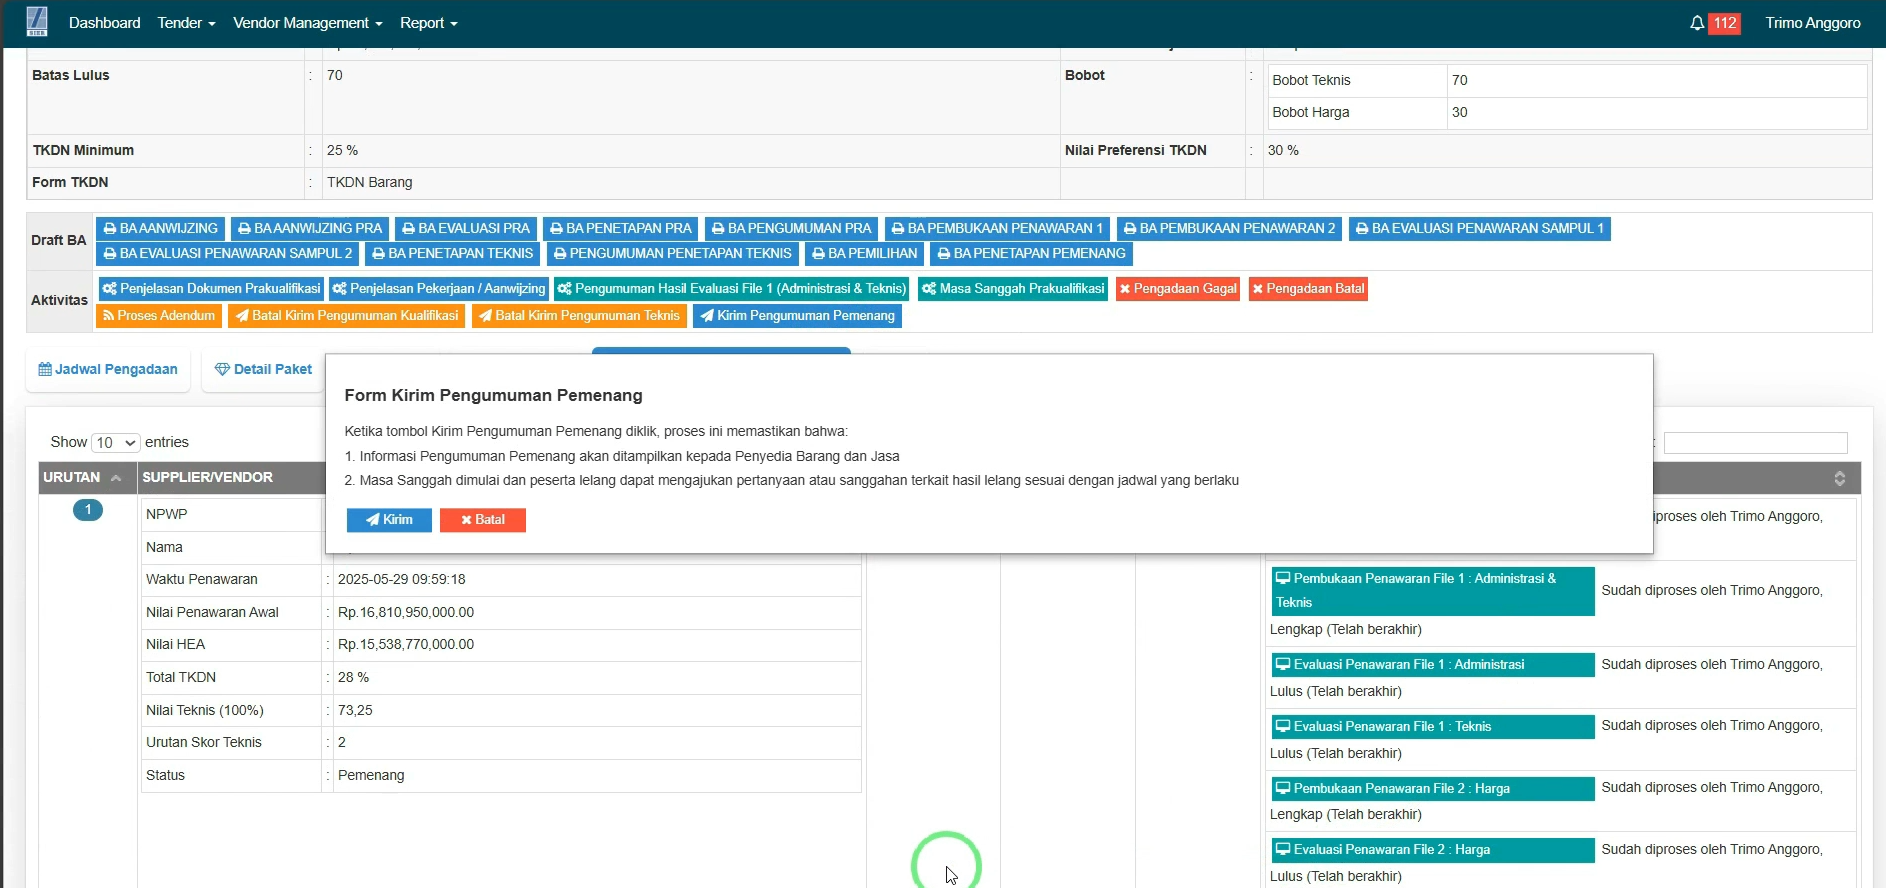Go to Dashboard in navbar
This screenshot has height=888, width=1886.
coord(104,23)
